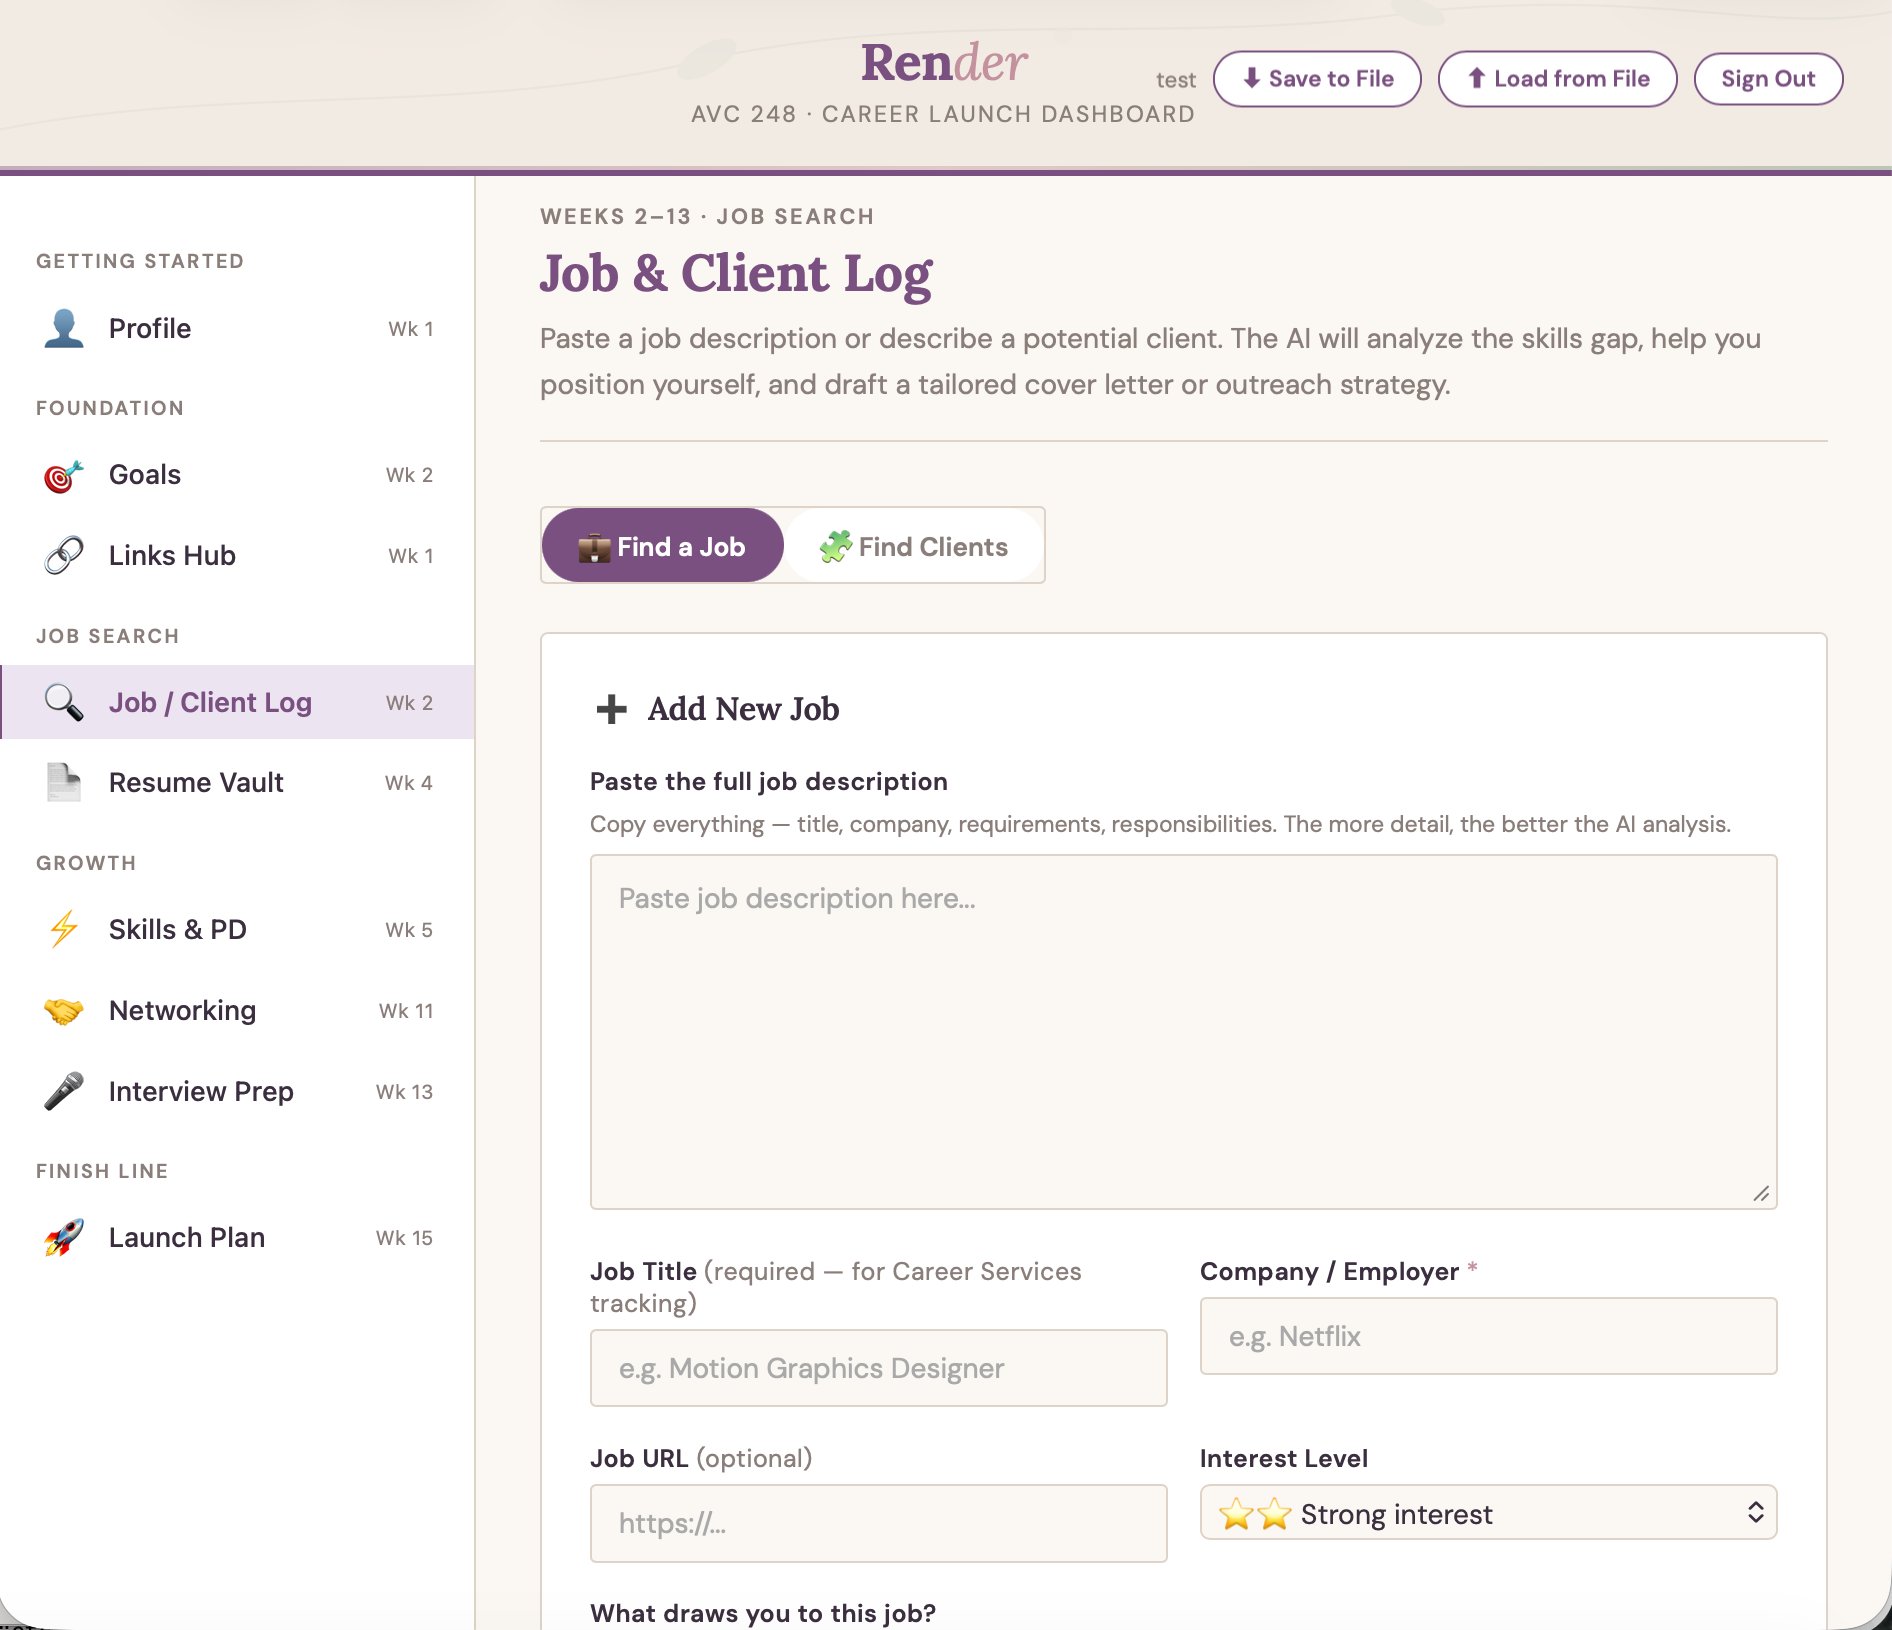Open the Launch Plan page
The height and width of the screenshot is (1630, 1892).
238,1238
